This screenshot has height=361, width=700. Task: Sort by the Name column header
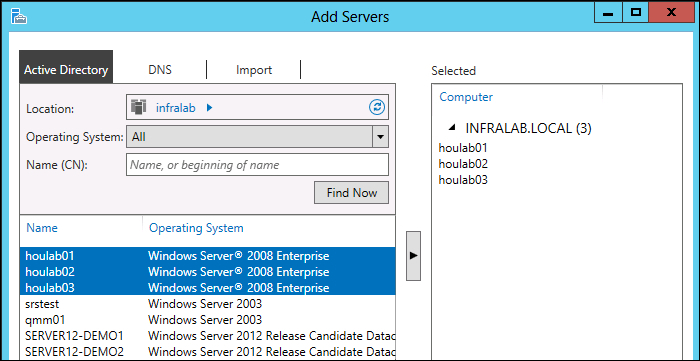tap(42, 228)
